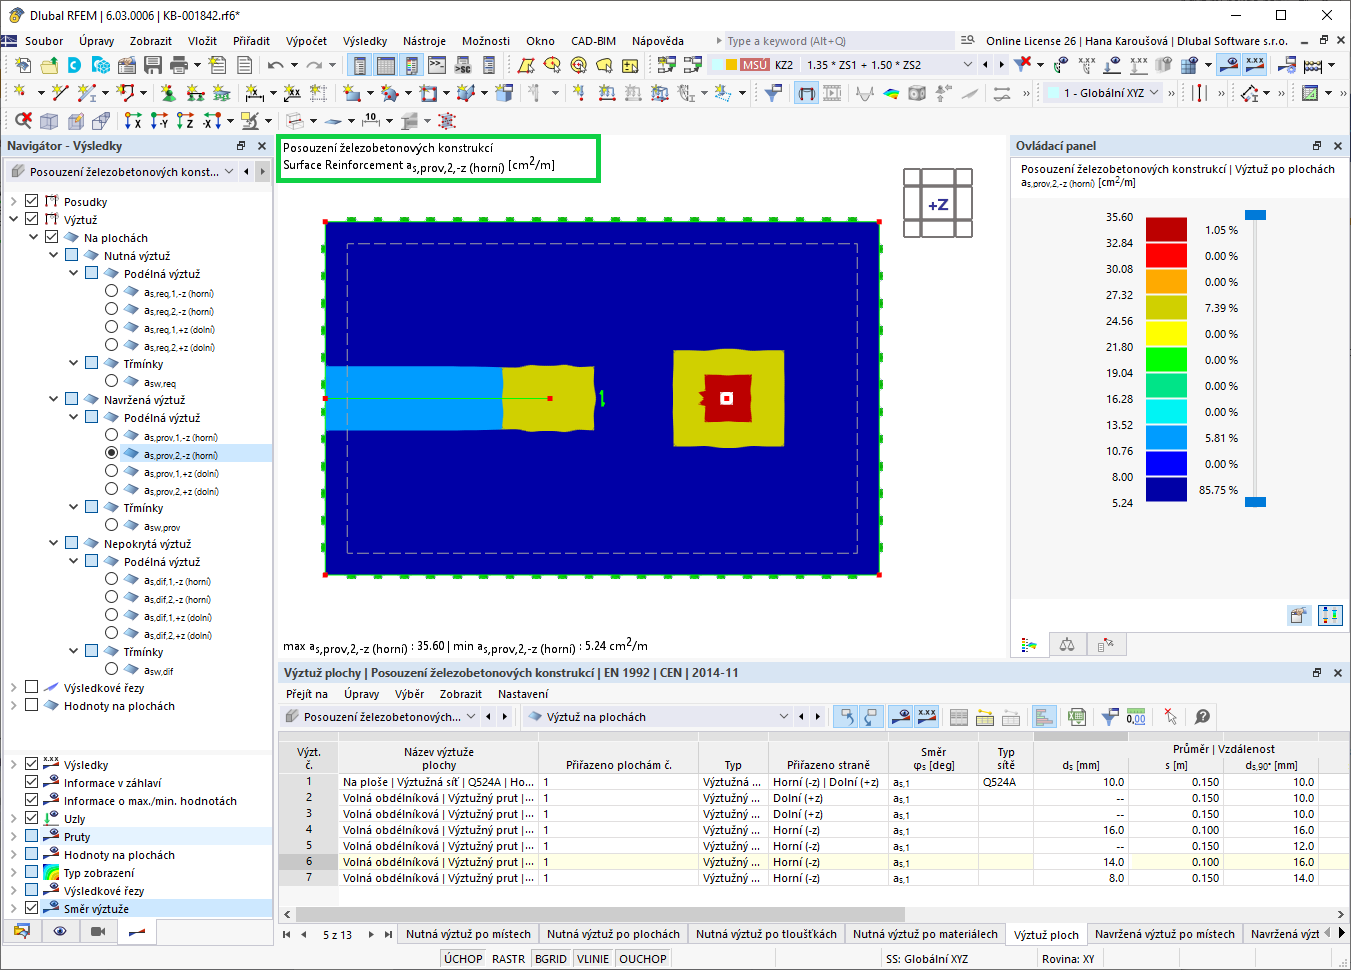Open the Výpočet menu
The width and height of the screenshot is (1351, 970).
(x=306, y=41)
